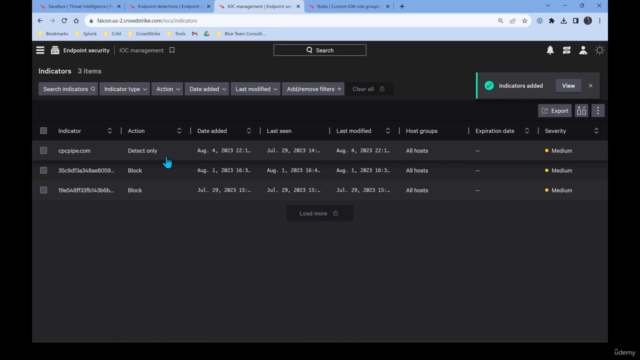Open the Splunk bookmarks folder
The width and height of the screenshot is (640, 360).
(x=86, y=34)
